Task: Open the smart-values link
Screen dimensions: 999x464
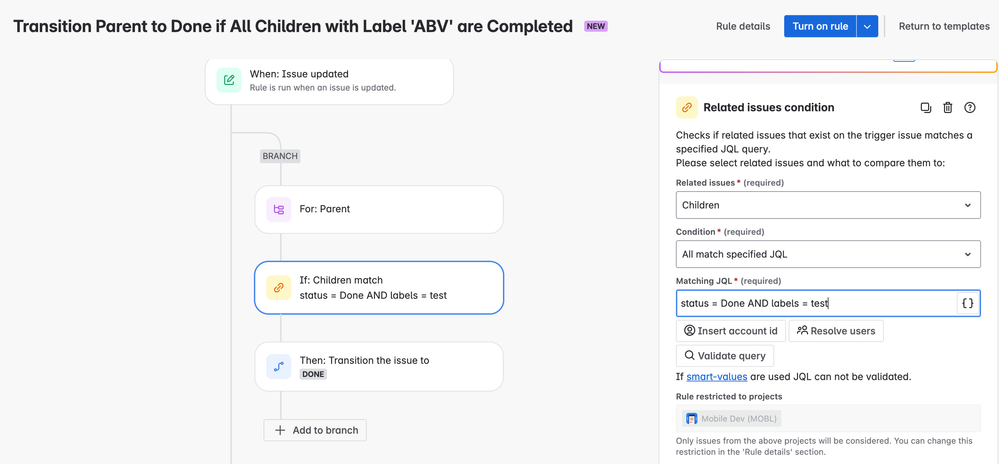Action: click(716, 377)
